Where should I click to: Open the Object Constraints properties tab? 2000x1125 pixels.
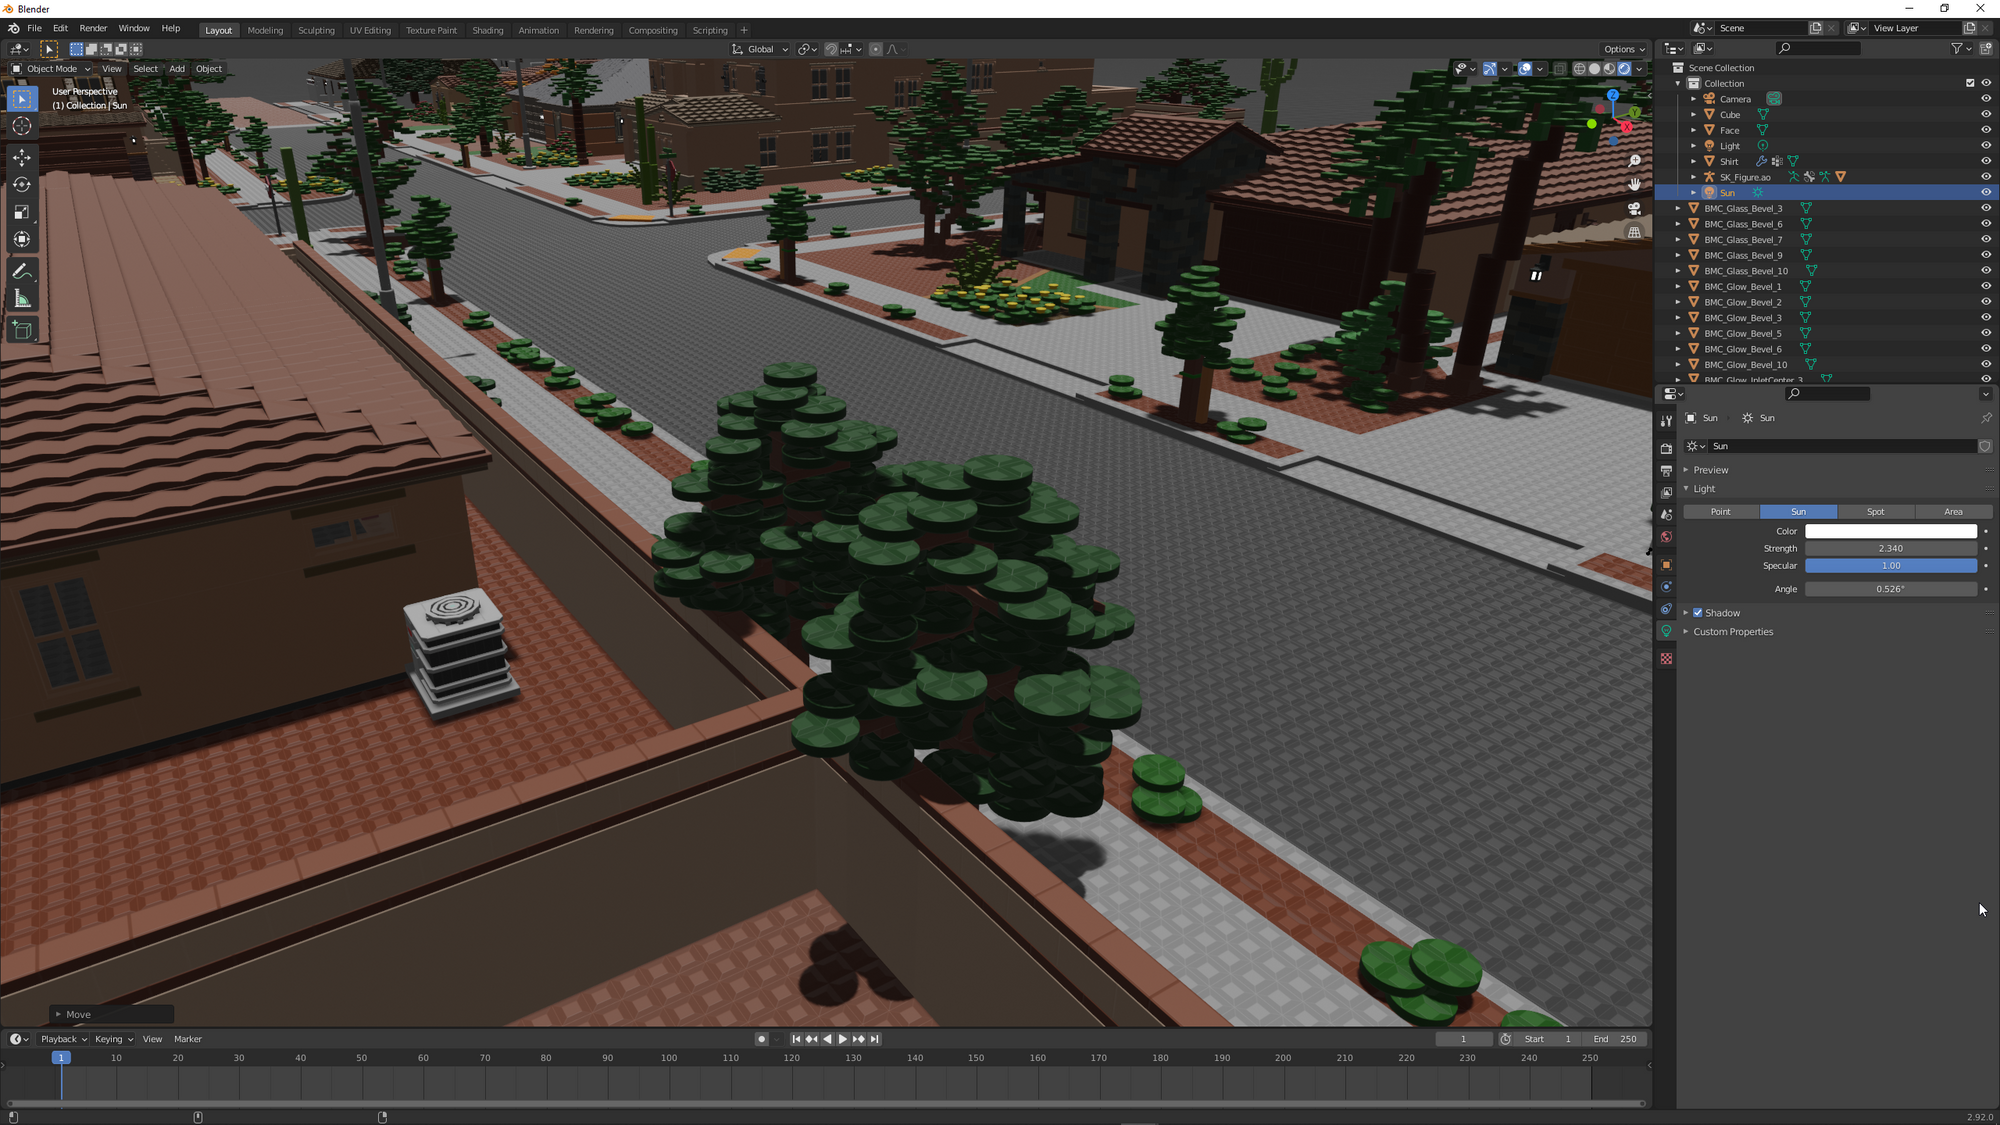[x=1666, y=609]
